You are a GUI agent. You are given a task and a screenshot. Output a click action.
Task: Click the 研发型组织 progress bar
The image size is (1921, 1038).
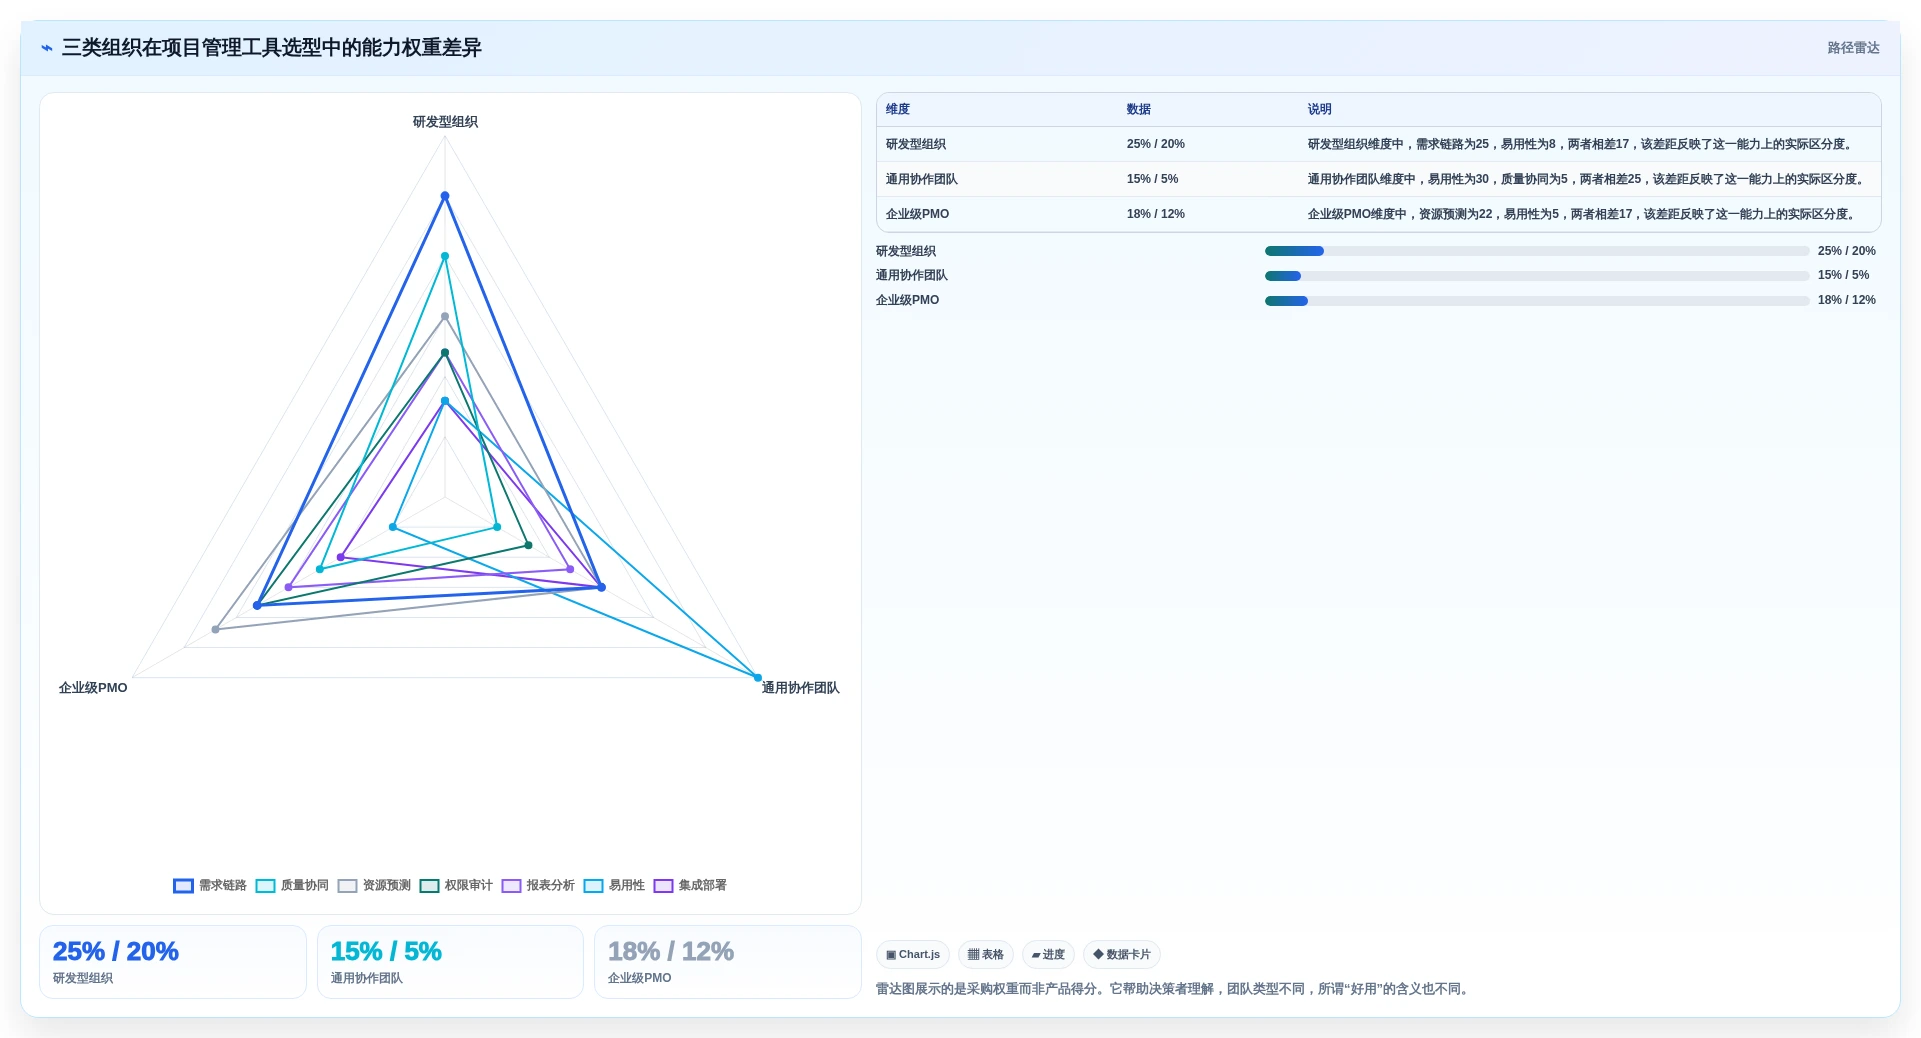click(x=1537, y=251)
